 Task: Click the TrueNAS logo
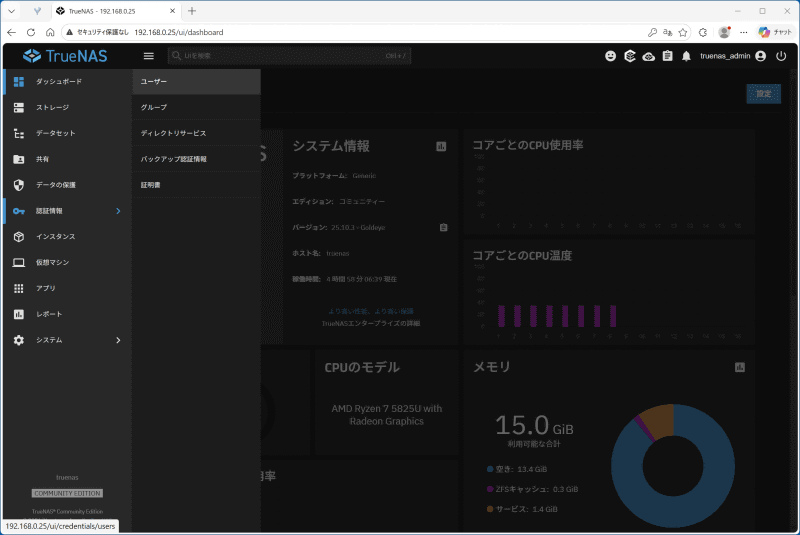tap(65, 56)
